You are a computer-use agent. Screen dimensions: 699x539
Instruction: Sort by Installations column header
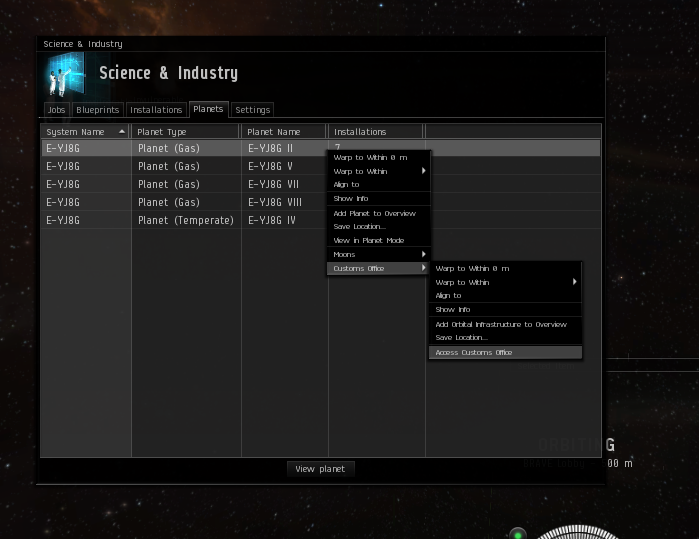tap(375, 132)
